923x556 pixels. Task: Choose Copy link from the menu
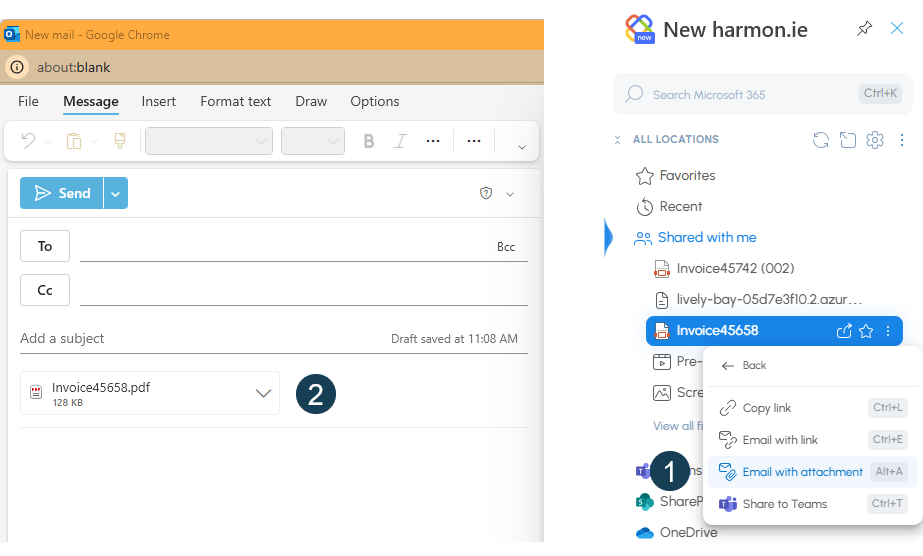coord(812,408)
